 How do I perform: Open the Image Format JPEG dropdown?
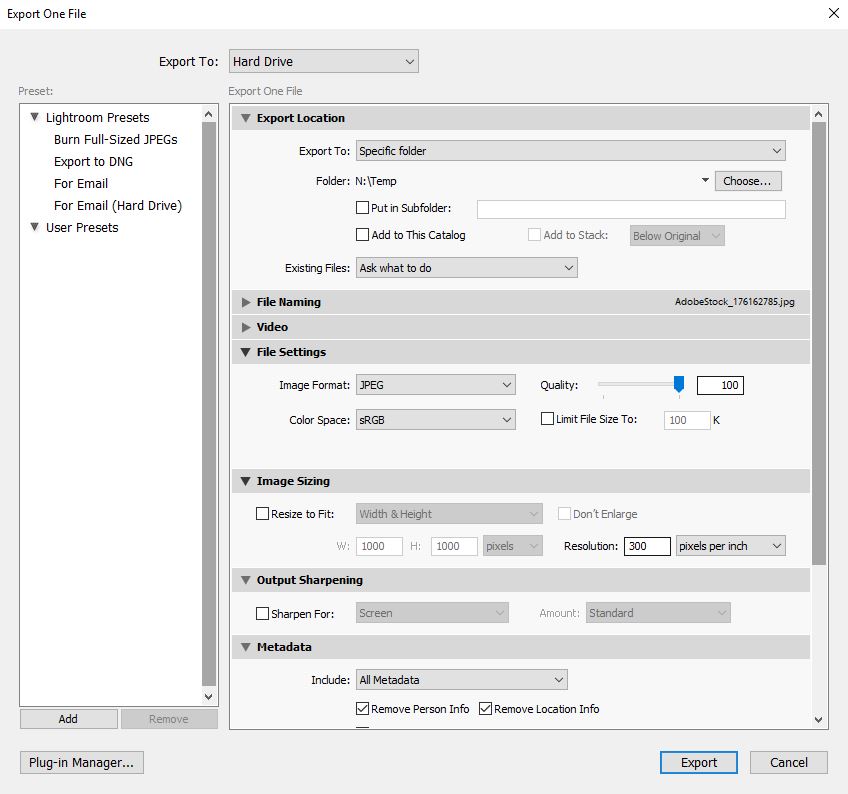(436, 385)
